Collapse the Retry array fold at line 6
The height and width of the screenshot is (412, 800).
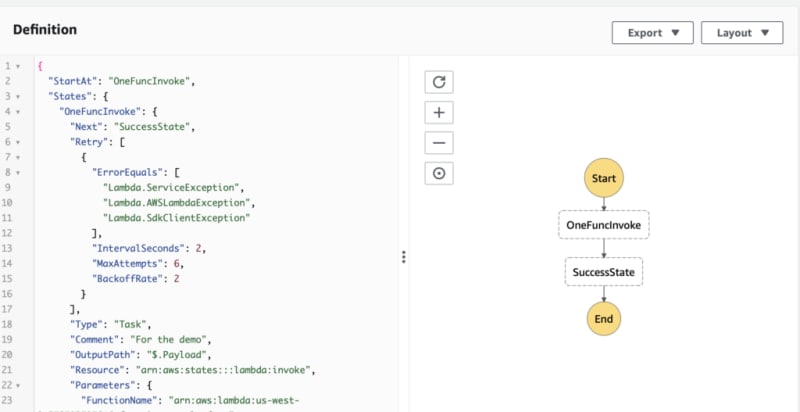[18, 142]
